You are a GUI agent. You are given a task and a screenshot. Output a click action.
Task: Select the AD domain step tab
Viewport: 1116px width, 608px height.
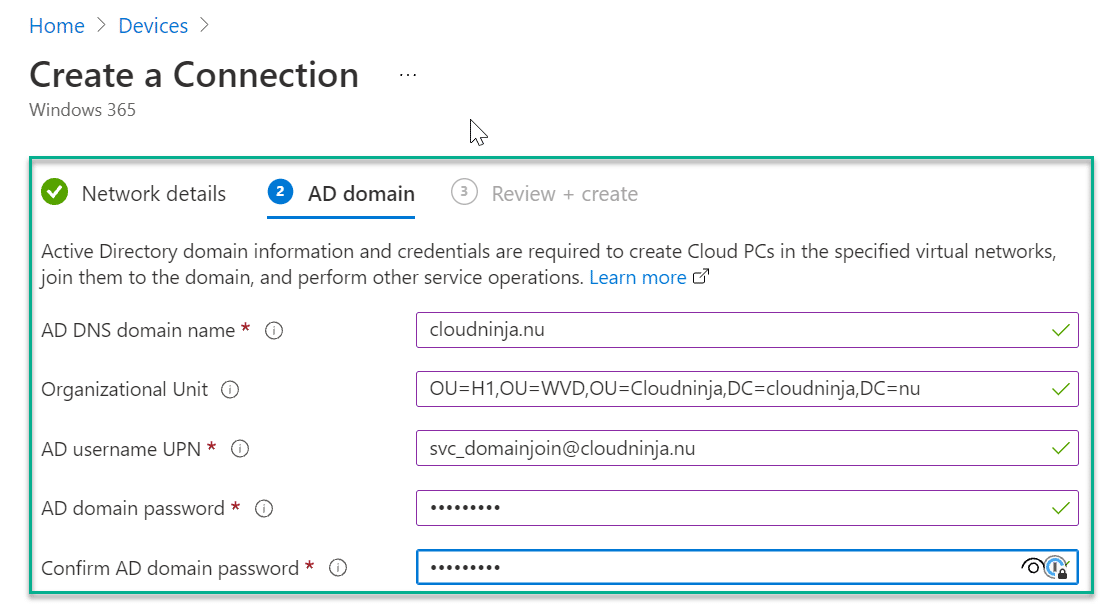(341, 193)
